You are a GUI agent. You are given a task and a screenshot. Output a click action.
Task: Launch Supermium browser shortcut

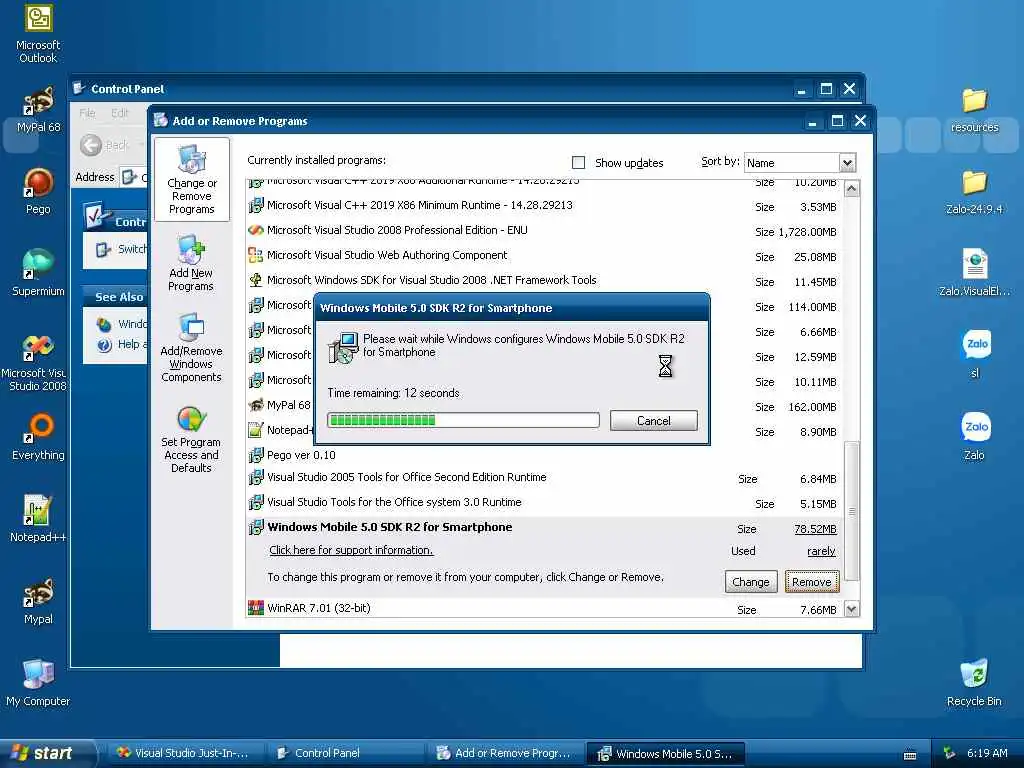pos(38,272)
